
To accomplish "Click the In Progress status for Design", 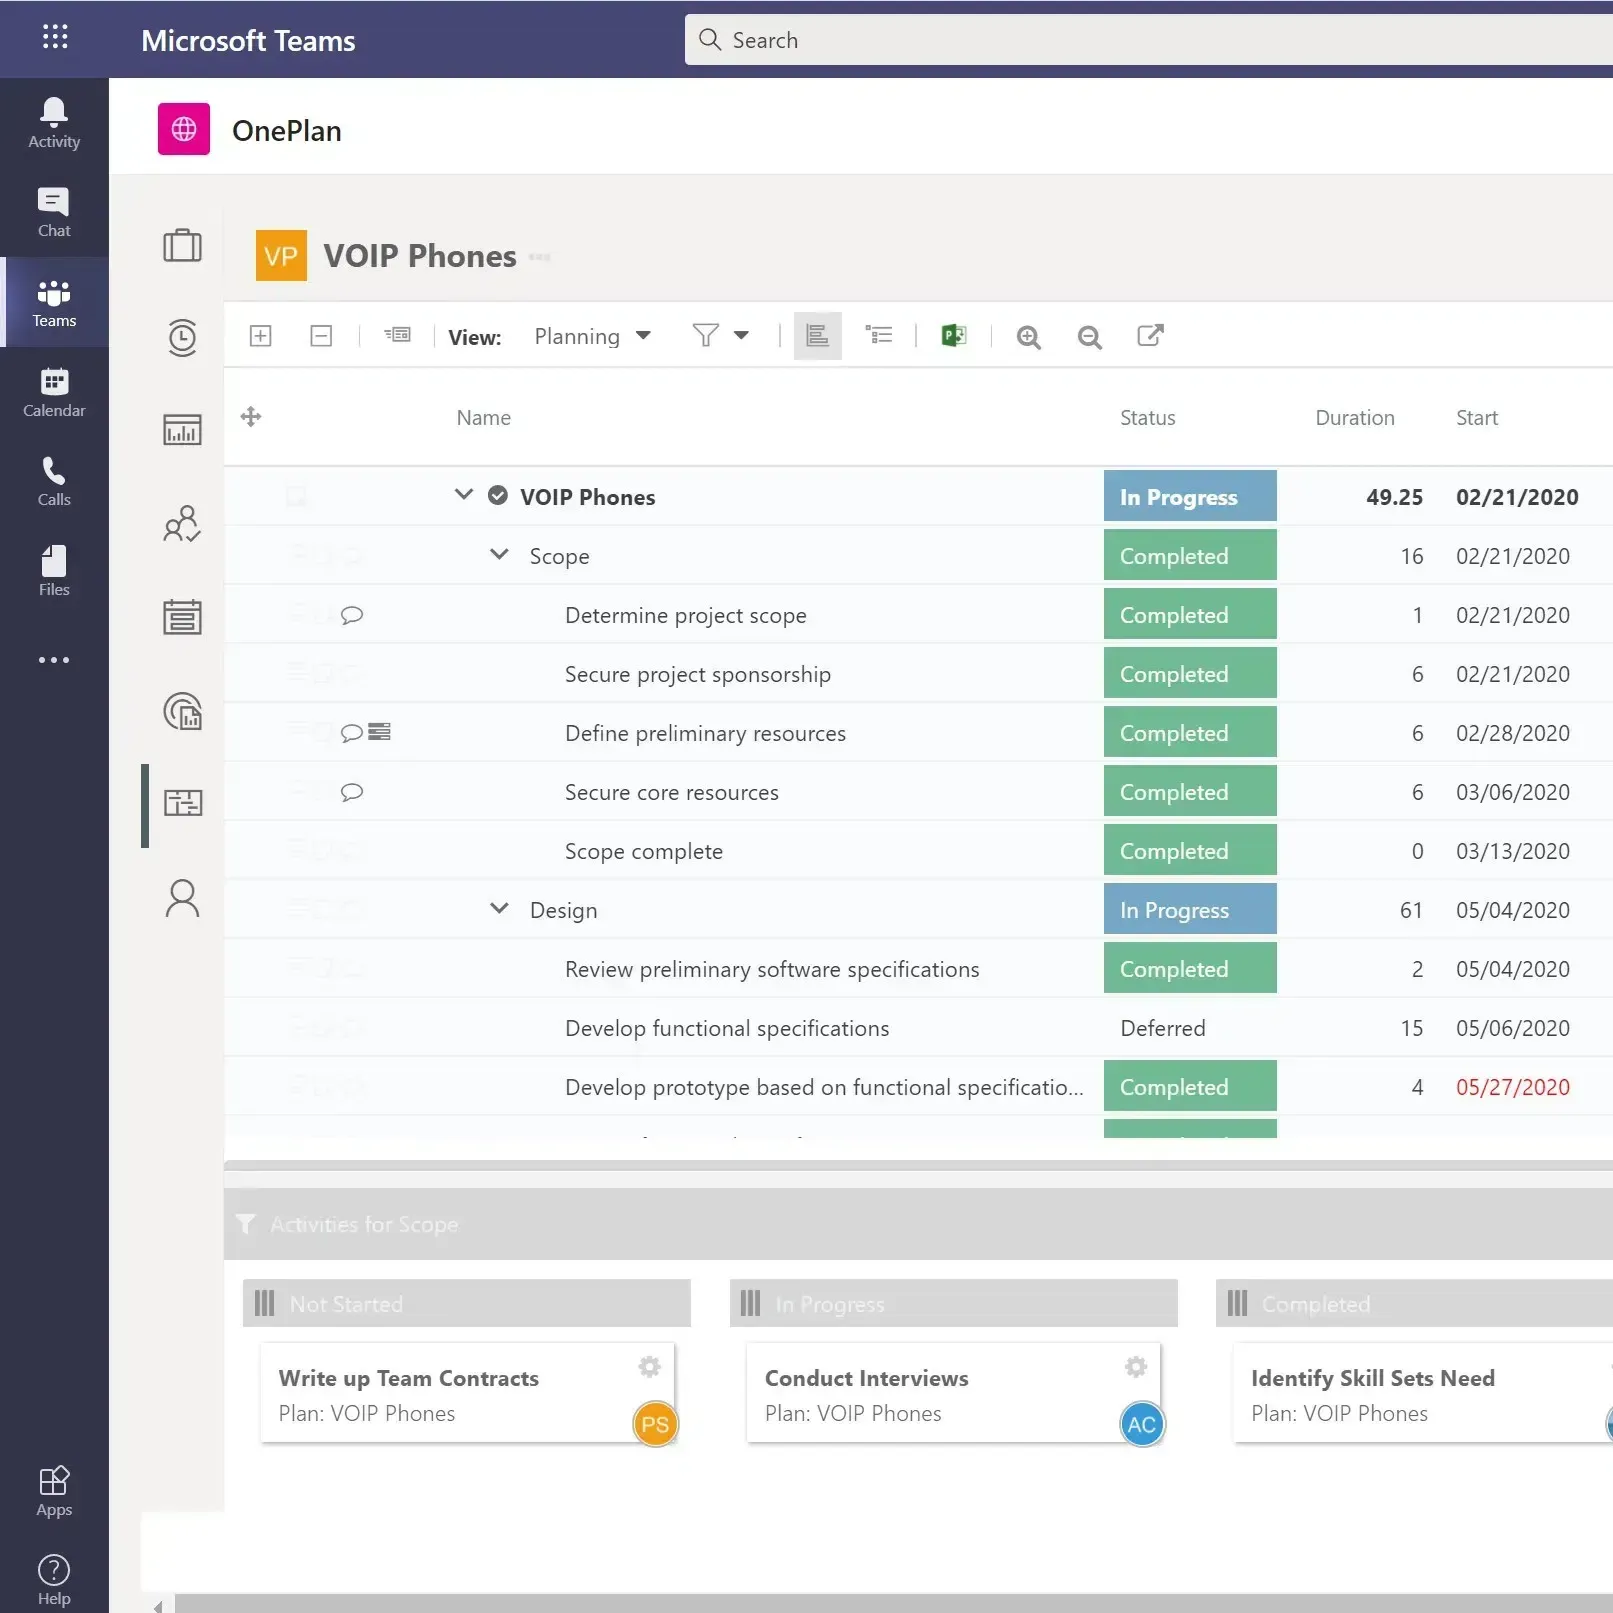I will [x=1190, y=909].
